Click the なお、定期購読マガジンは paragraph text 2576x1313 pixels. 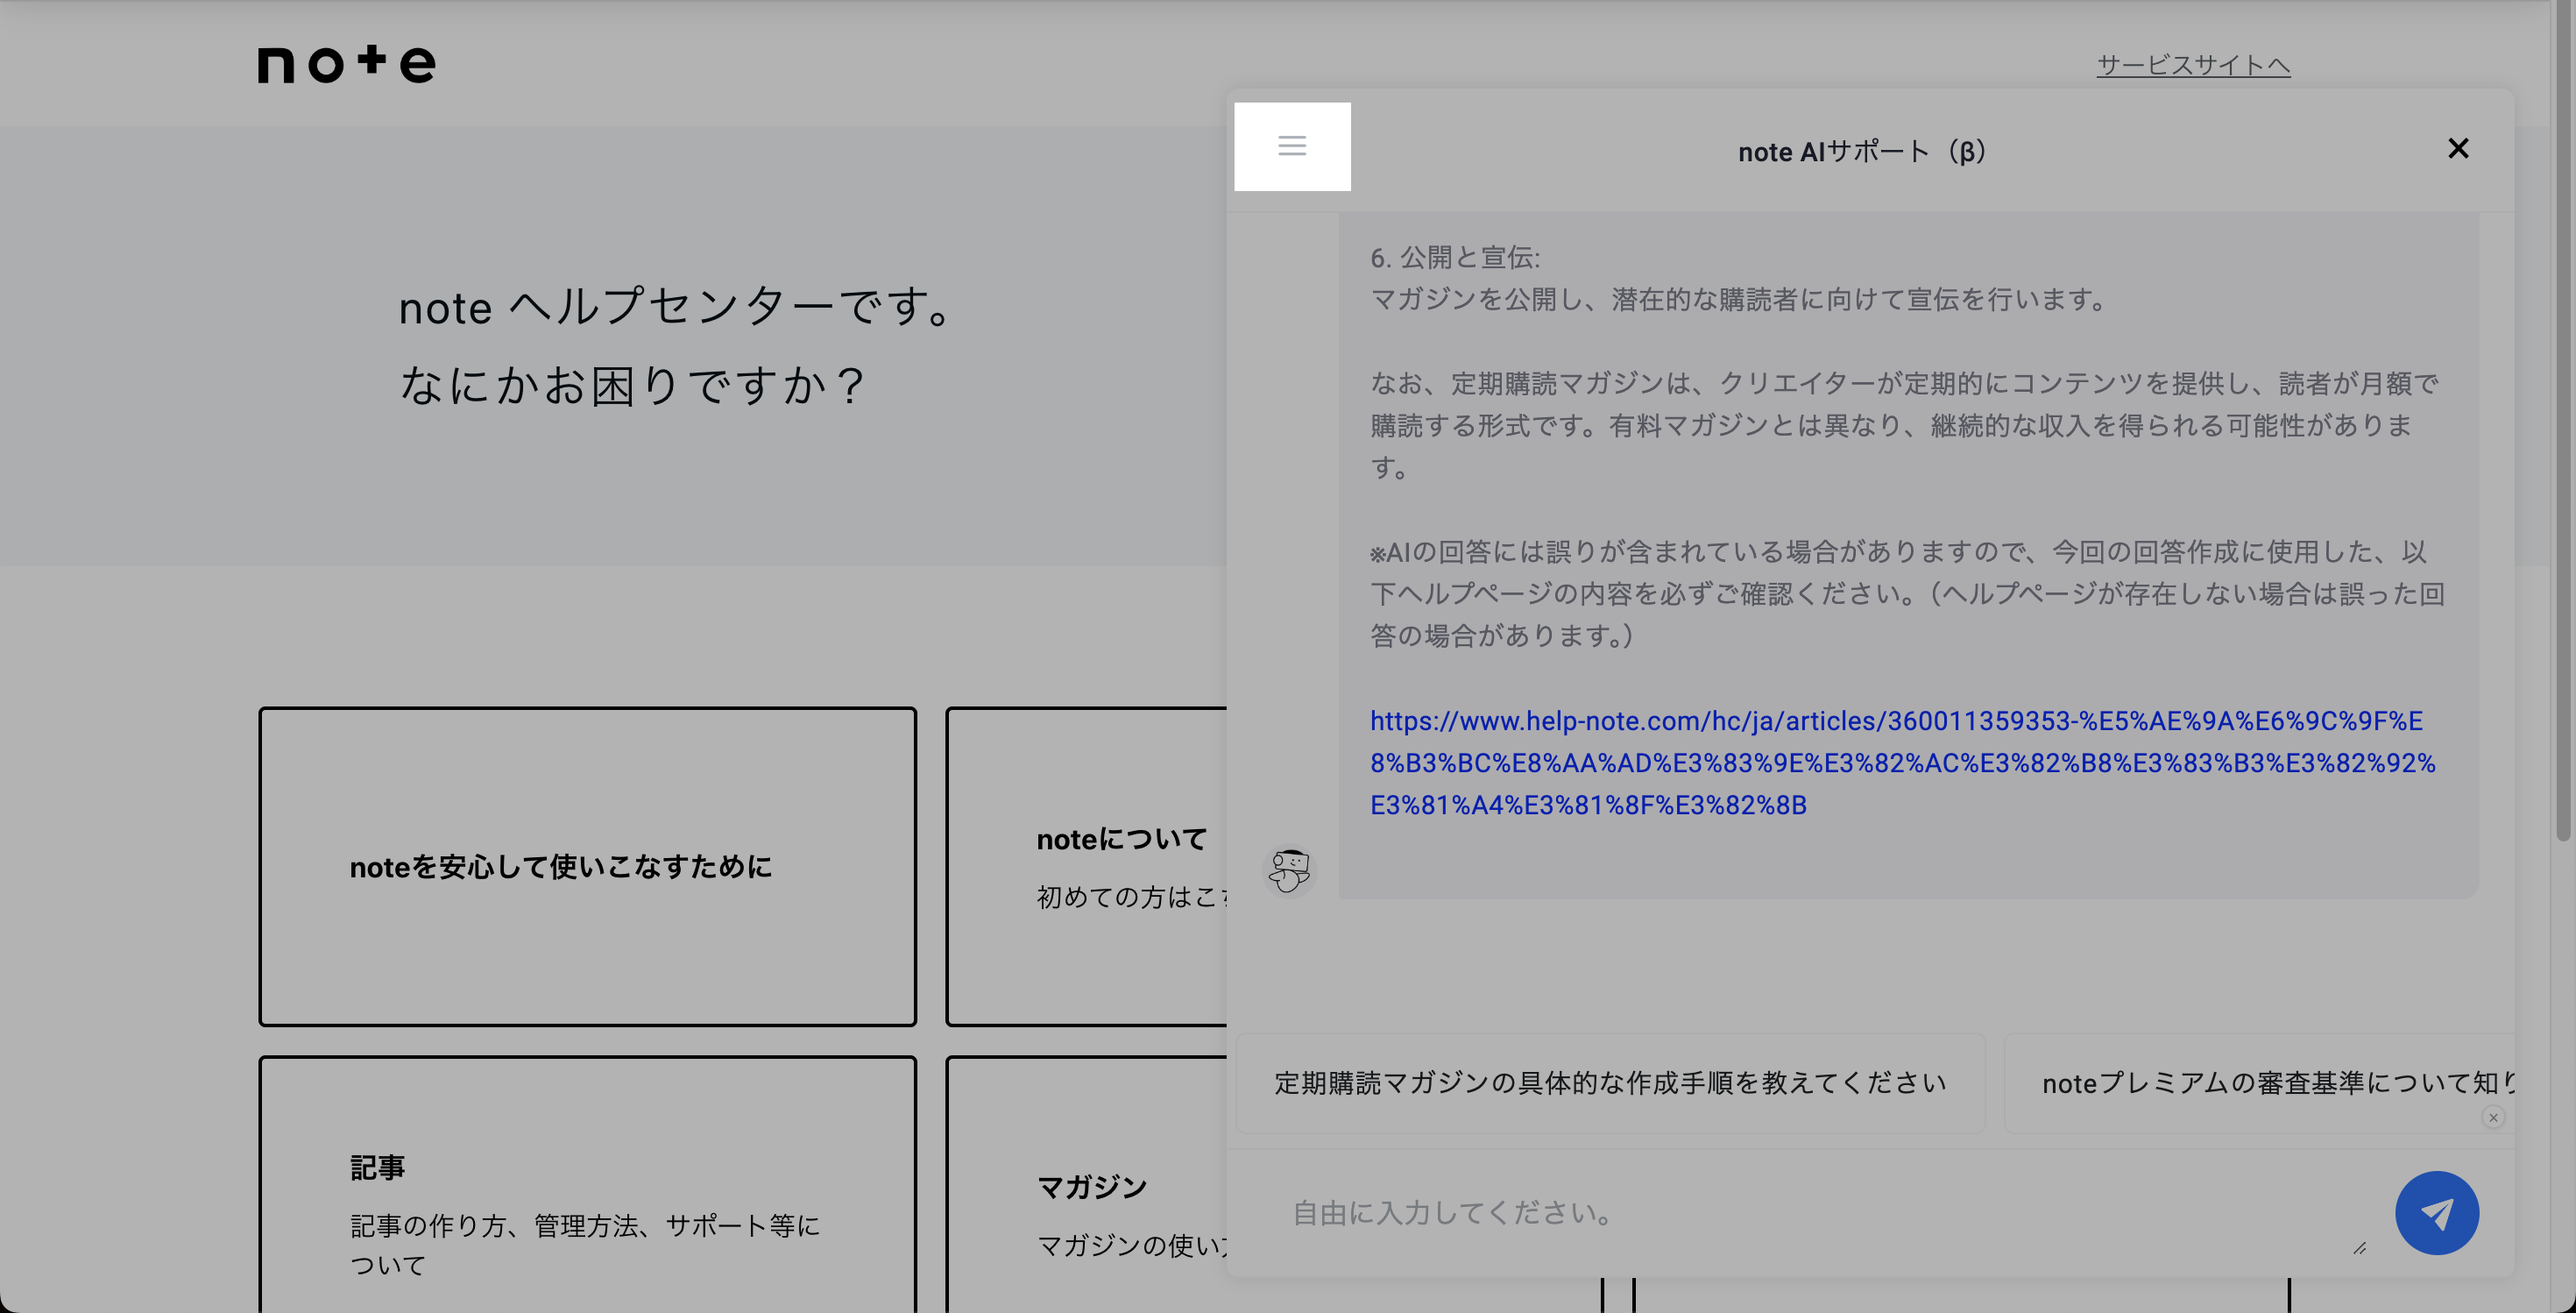pyautogui.click(x=1904, y=425)
